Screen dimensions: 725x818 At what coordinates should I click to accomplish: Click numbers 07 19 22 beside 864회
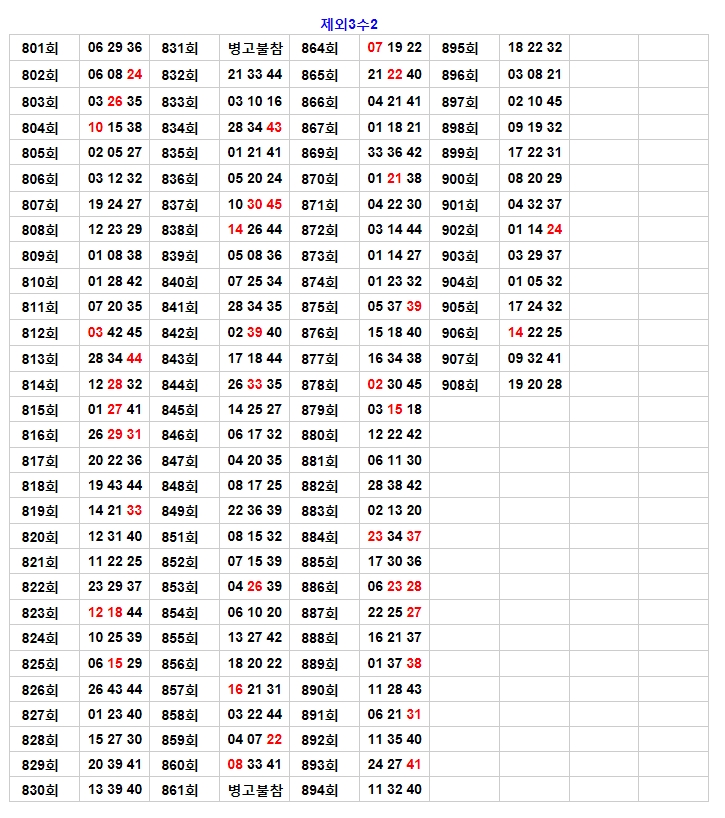(x=395, y=48)
